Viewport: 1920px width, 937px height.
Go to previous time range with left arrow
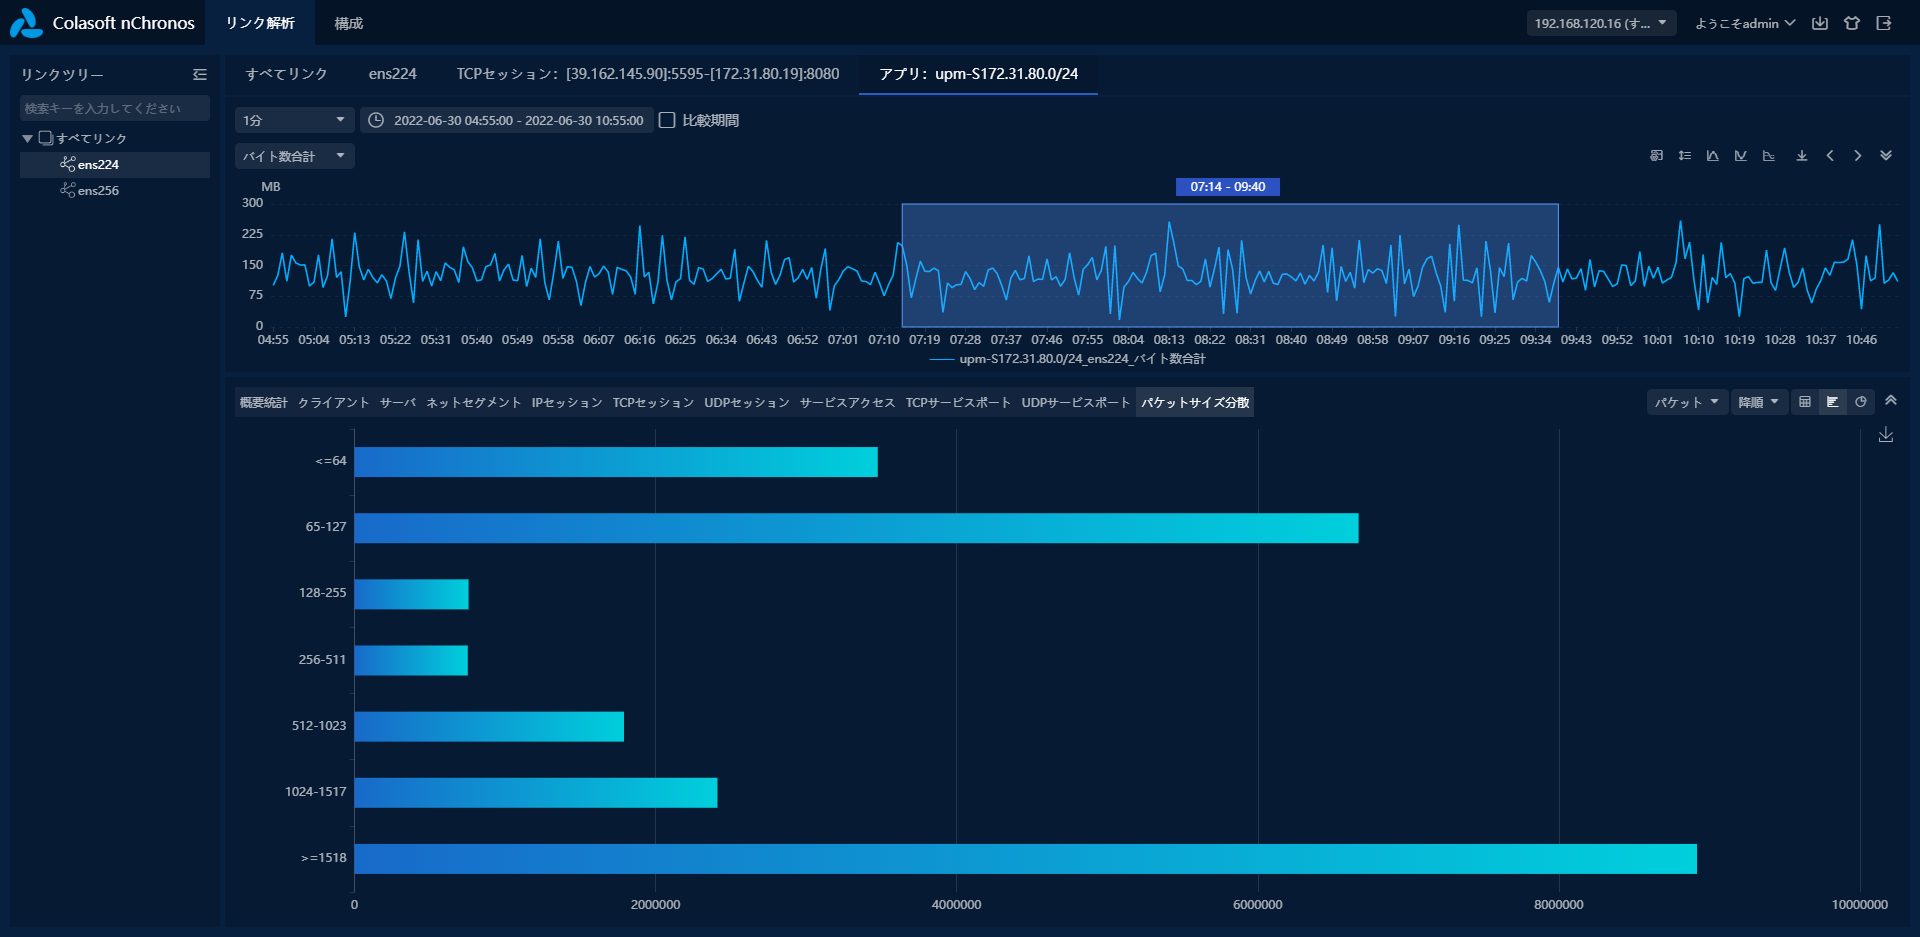tap(1830, 156)
